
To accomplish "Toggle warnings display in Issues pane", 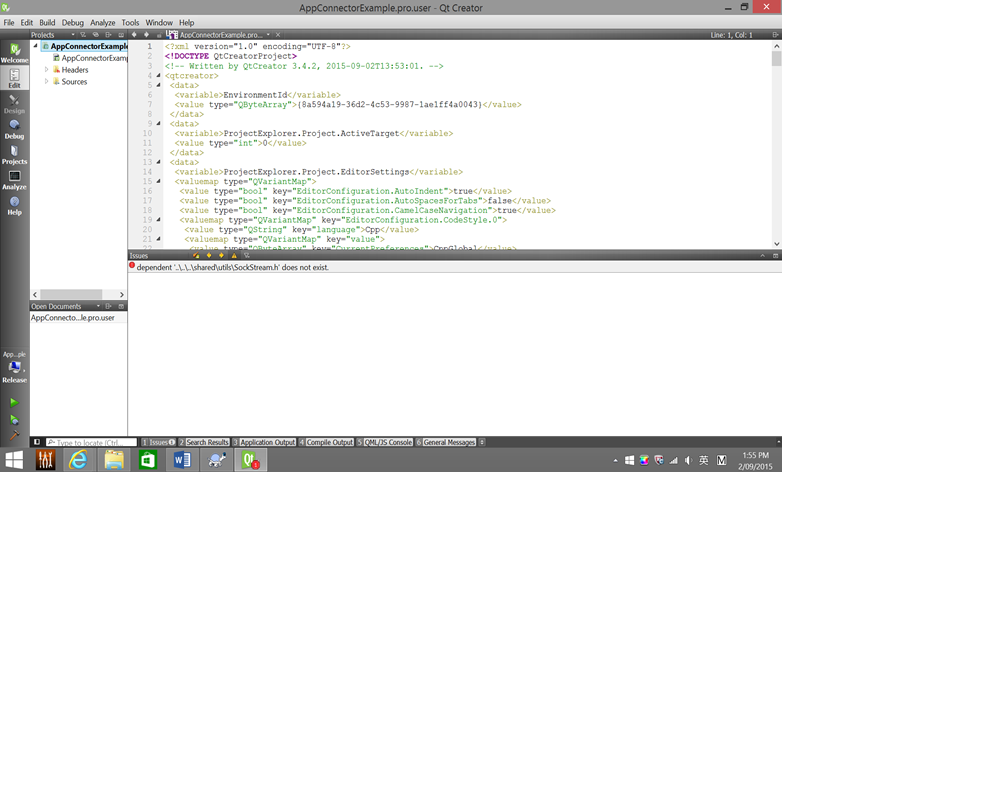I will [234, 255].
